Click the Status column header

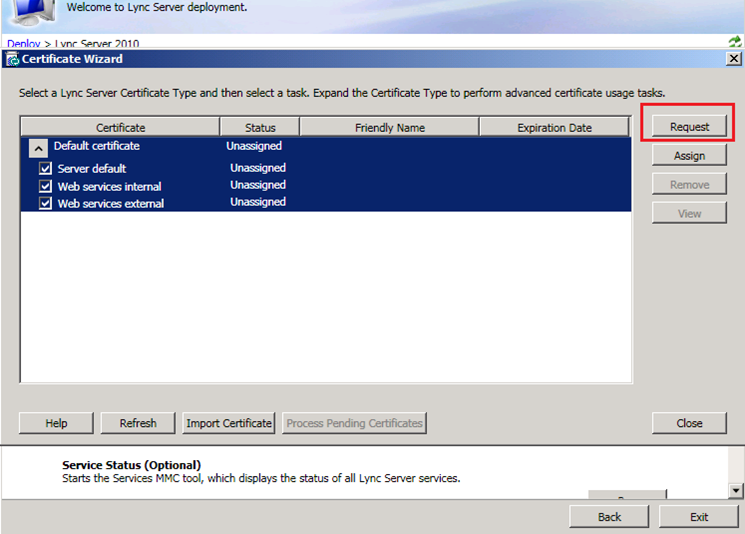click(x=260, y=127)
